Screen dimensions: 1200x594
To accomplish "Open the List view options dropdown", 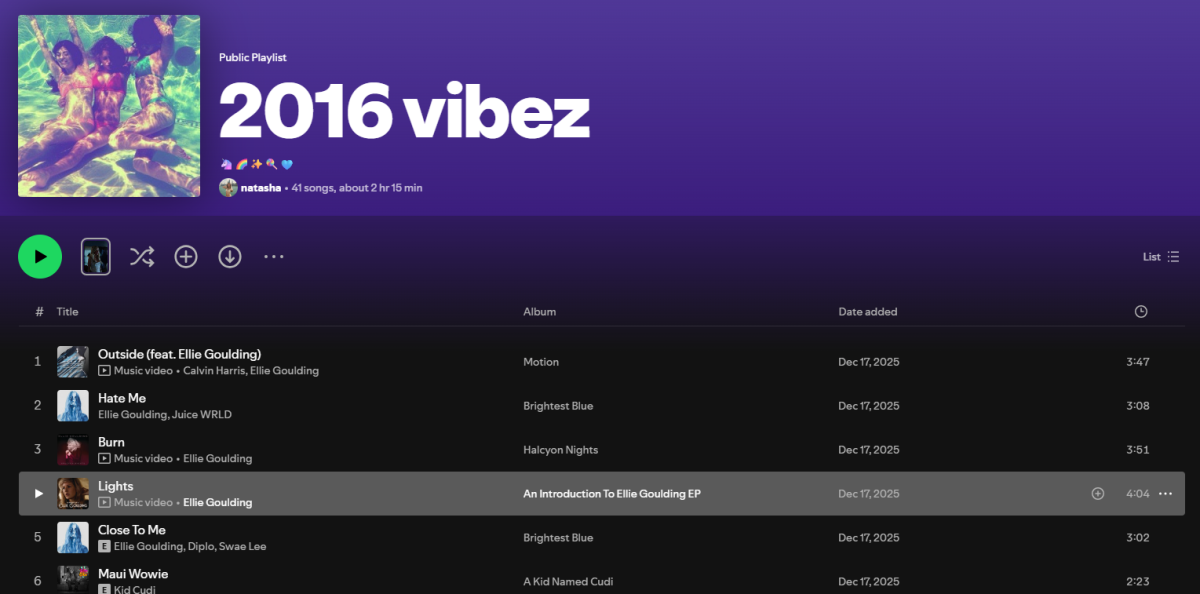I will tap(1161, 257).
